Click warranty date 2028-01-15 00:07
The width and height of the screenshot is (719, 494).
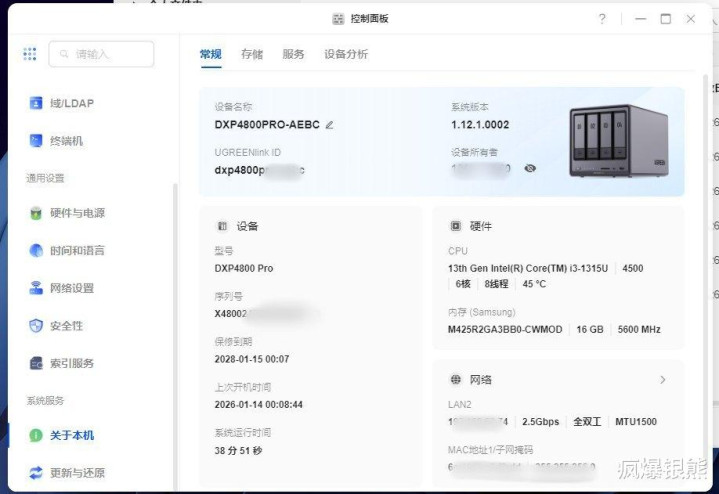(x=252, y=359)
